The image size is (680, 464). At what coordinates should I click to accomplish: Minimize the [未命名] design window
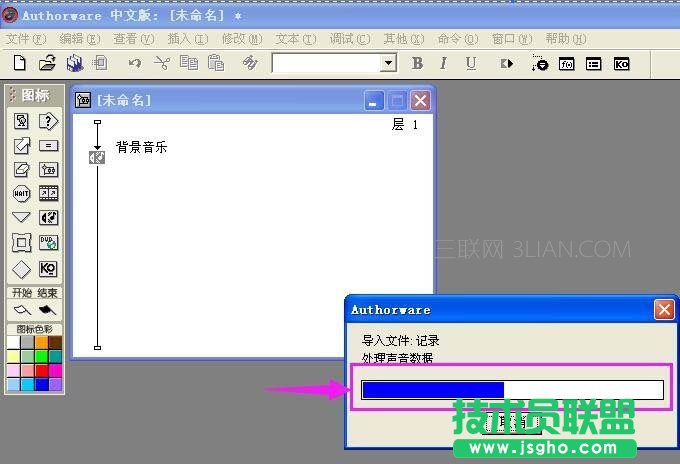coord(373,101)
